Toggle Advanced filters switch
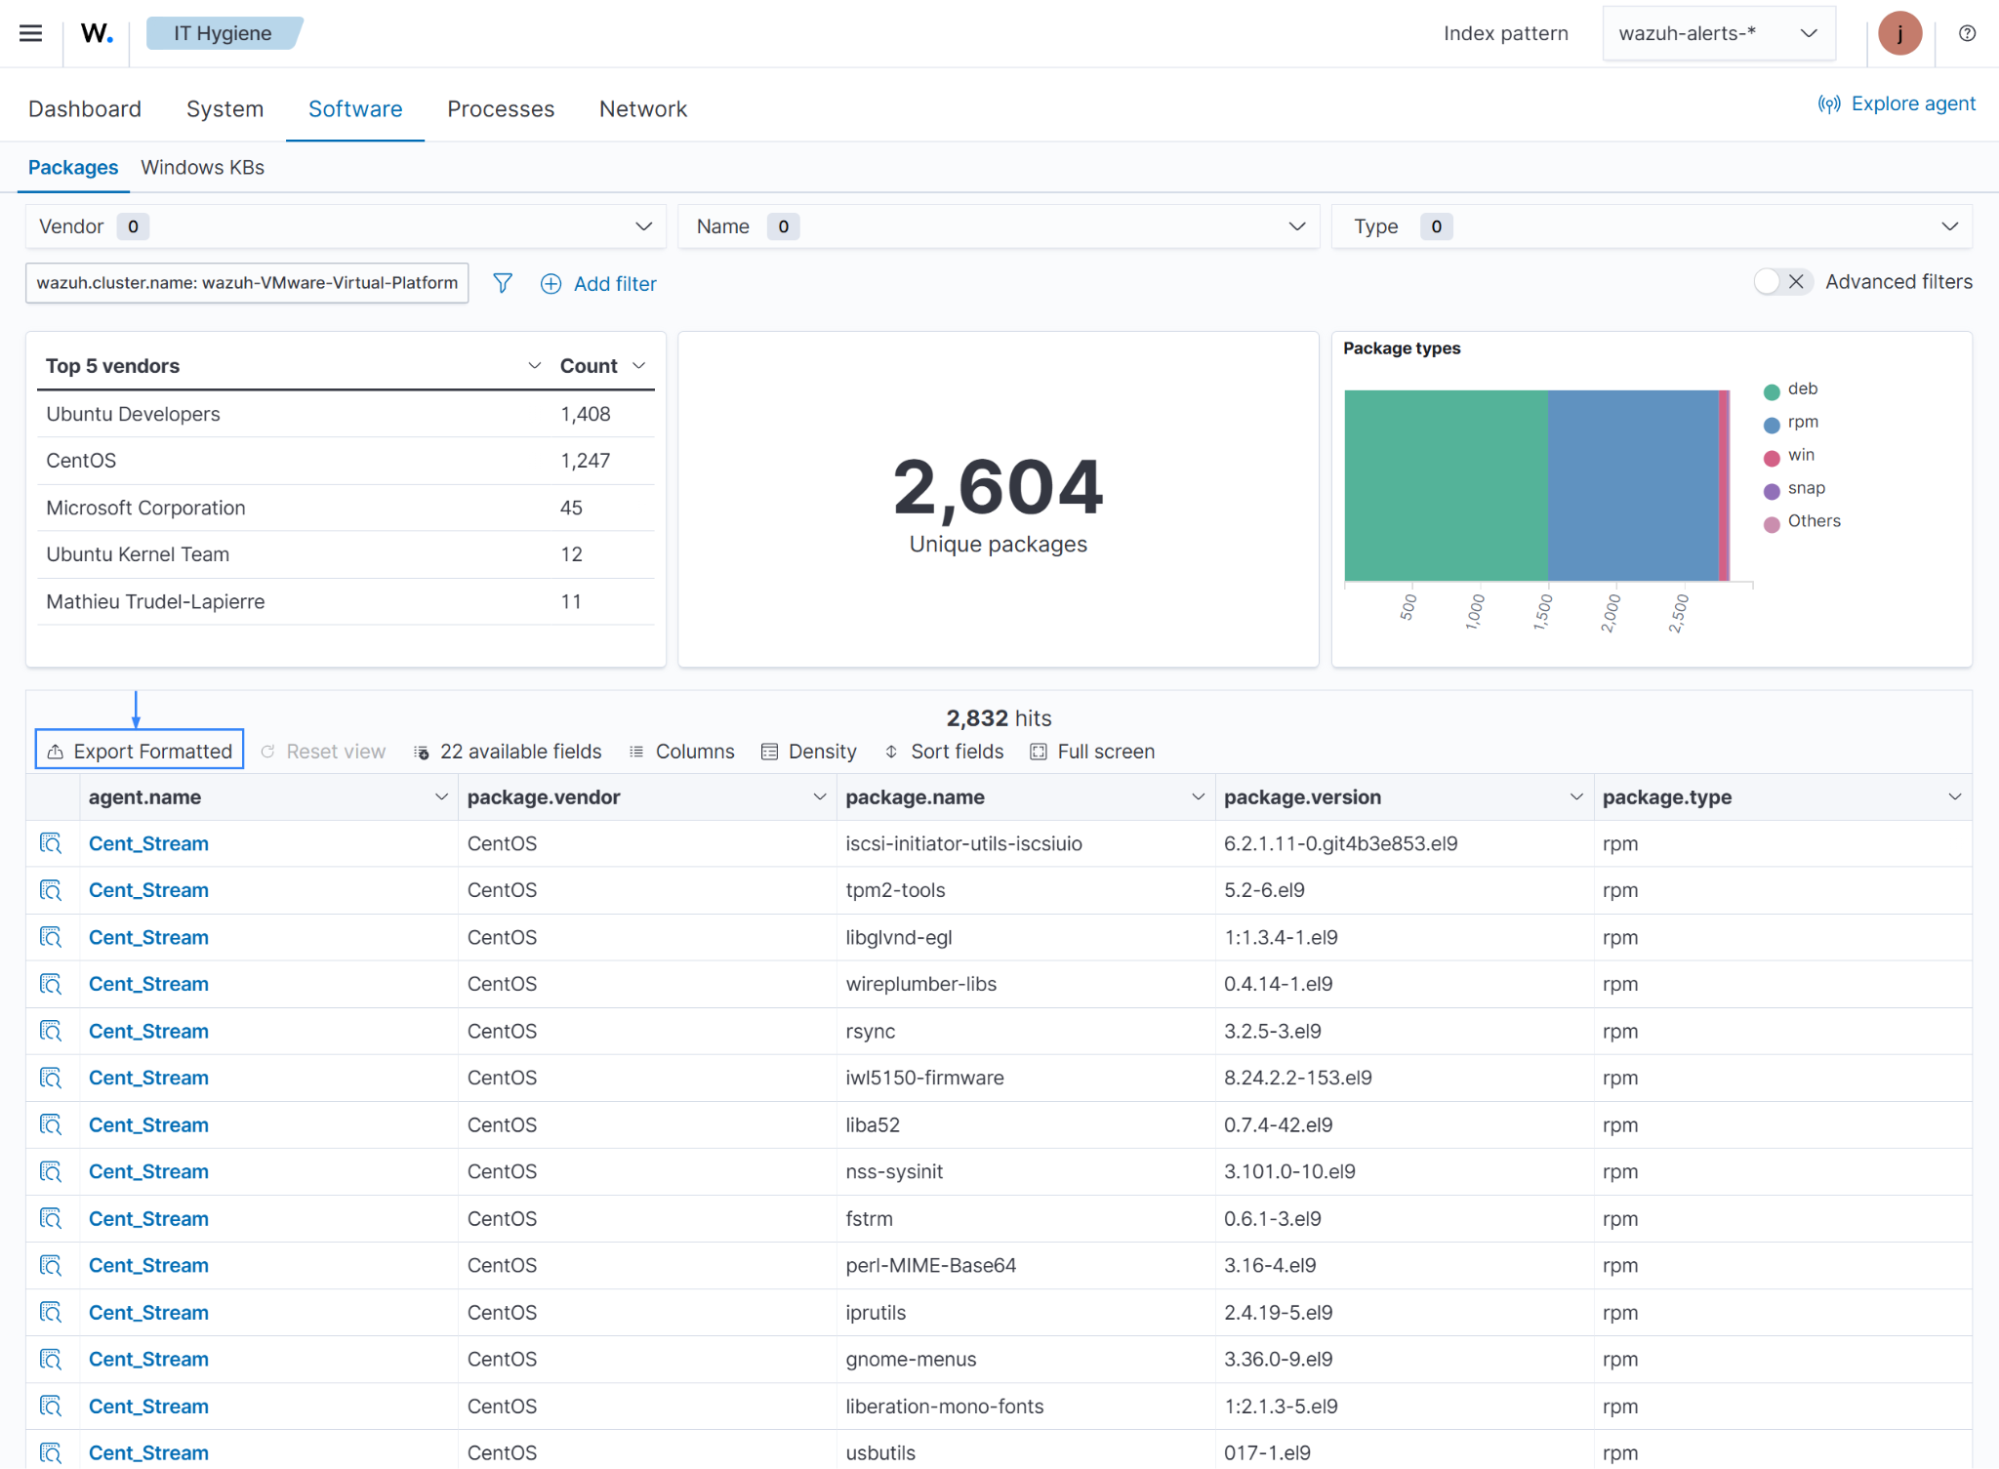 (x=1782, y=282)
